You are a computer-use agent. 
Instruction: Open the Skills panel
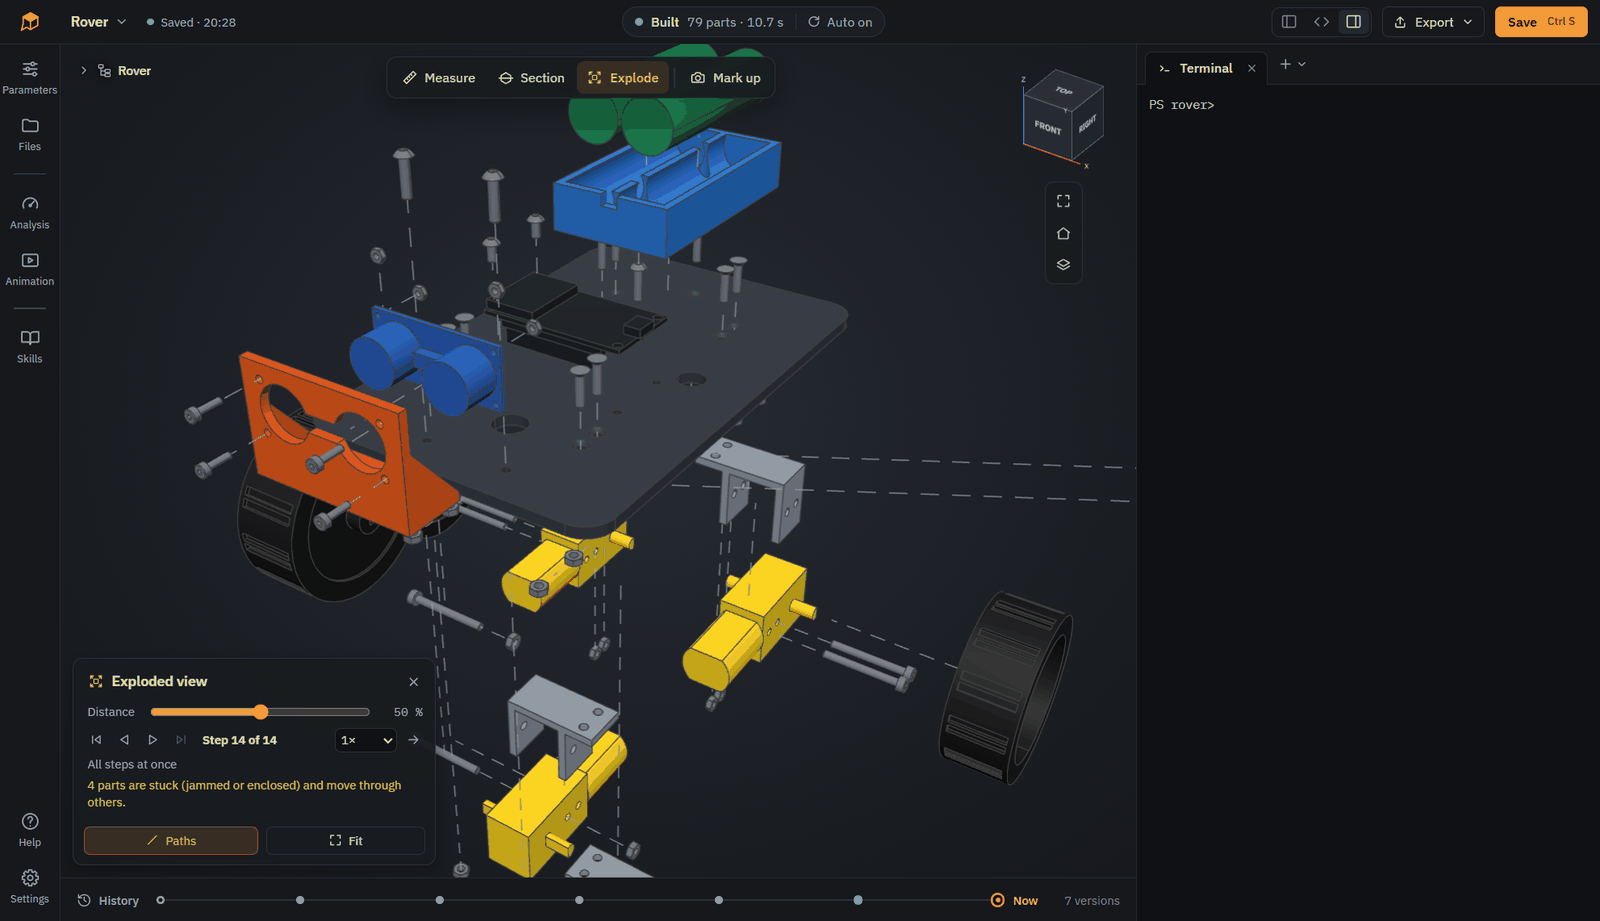click(30, 347)
